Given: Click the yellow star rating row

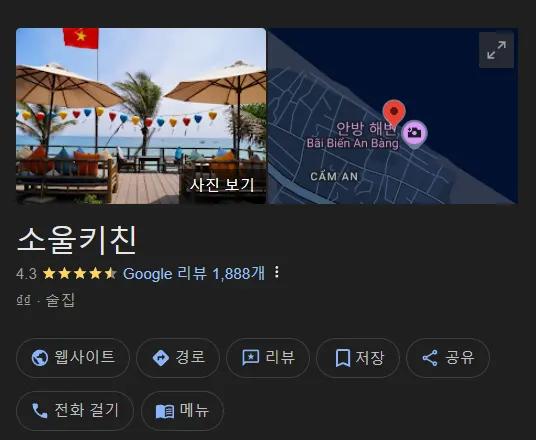Looking at the screenshot, I should coord(80,274).
